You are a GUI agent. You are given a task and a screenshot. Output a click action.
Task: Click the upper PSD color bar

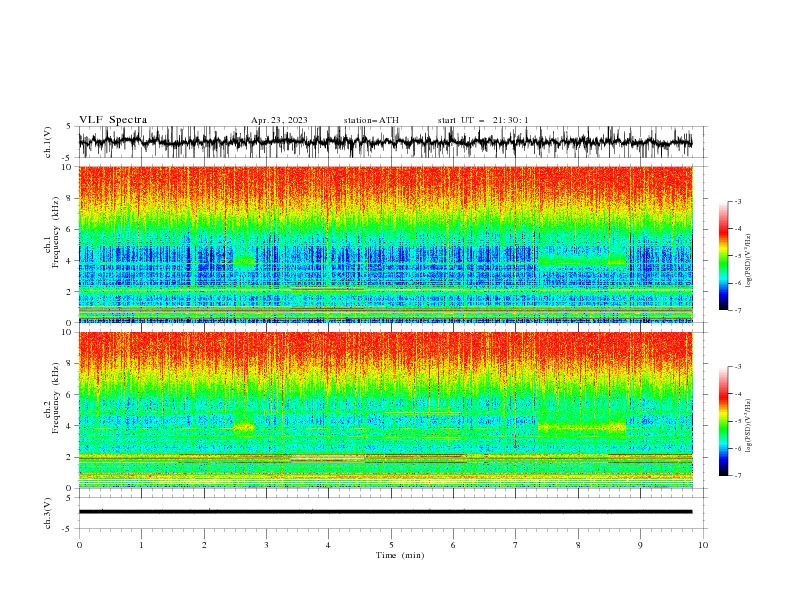[723, 256]
